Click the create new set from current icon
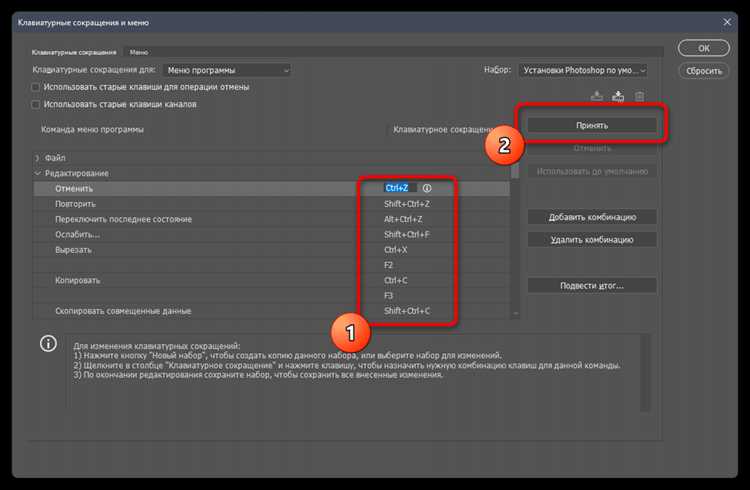Screen dimensions: 750x490 pos(618,96)
